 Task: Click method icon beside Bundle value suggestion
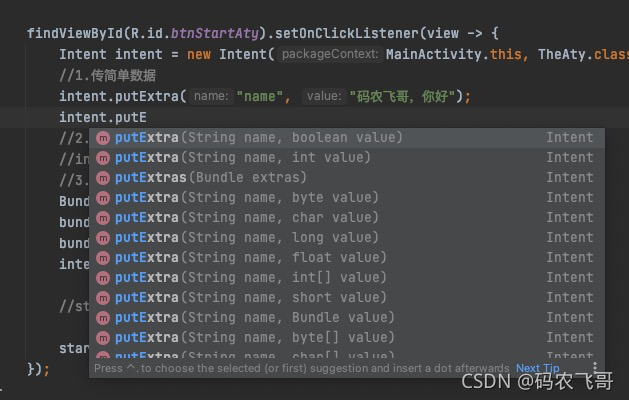click(x=103, y=318)
